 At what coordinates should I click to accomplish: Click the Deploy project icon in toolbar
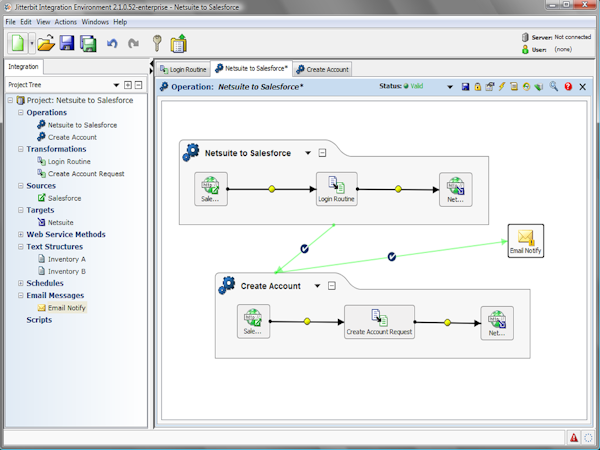(x=178, y=43)
